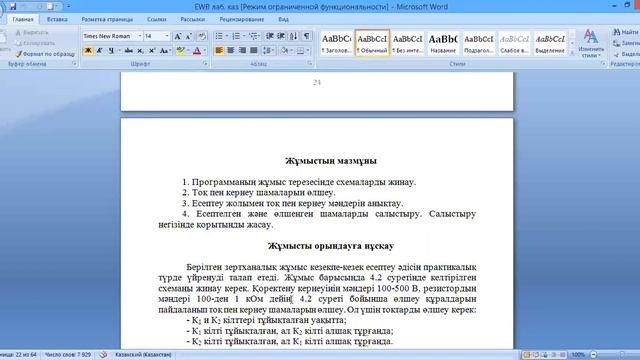The height and width of the screenshot is (360, 640).
Task: Sort text alphabetically
Action: [x=293, y=36]
